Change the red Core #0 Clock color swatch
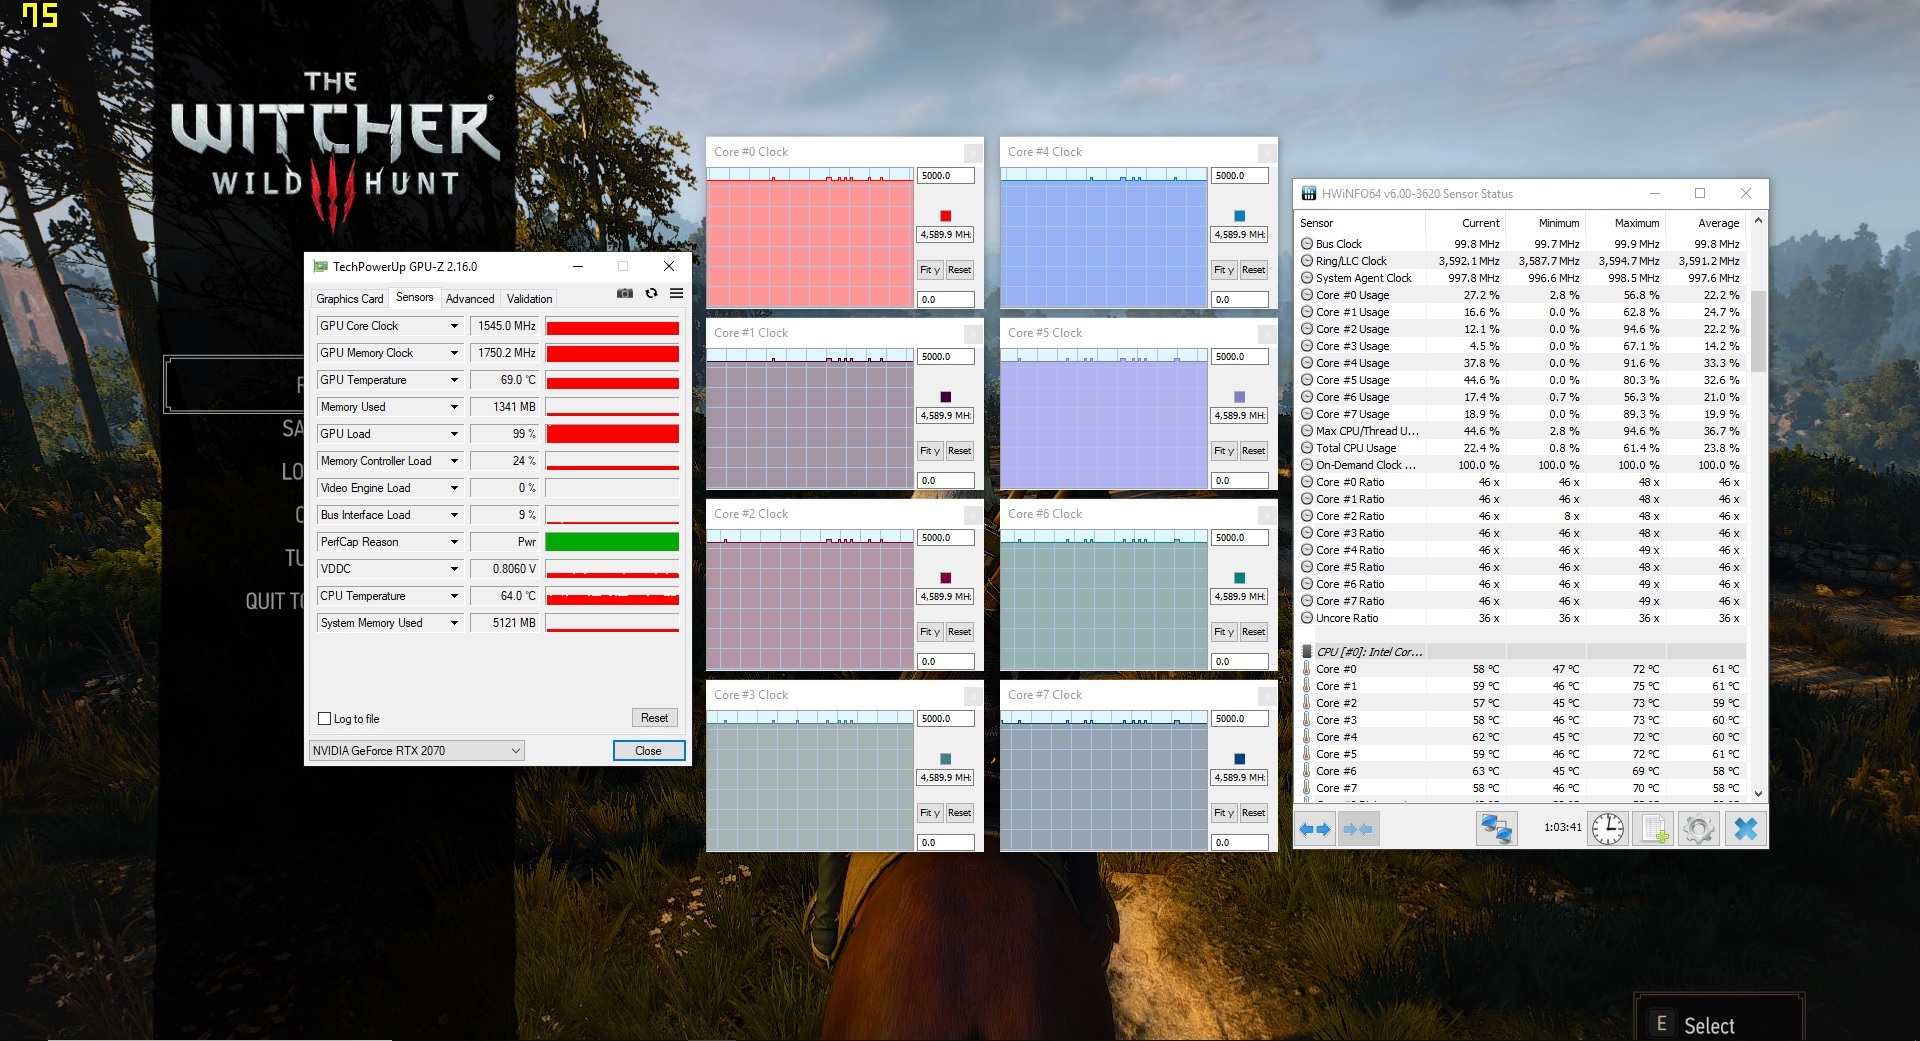Screen dimensions: 1920x1041 coord(945,216)
